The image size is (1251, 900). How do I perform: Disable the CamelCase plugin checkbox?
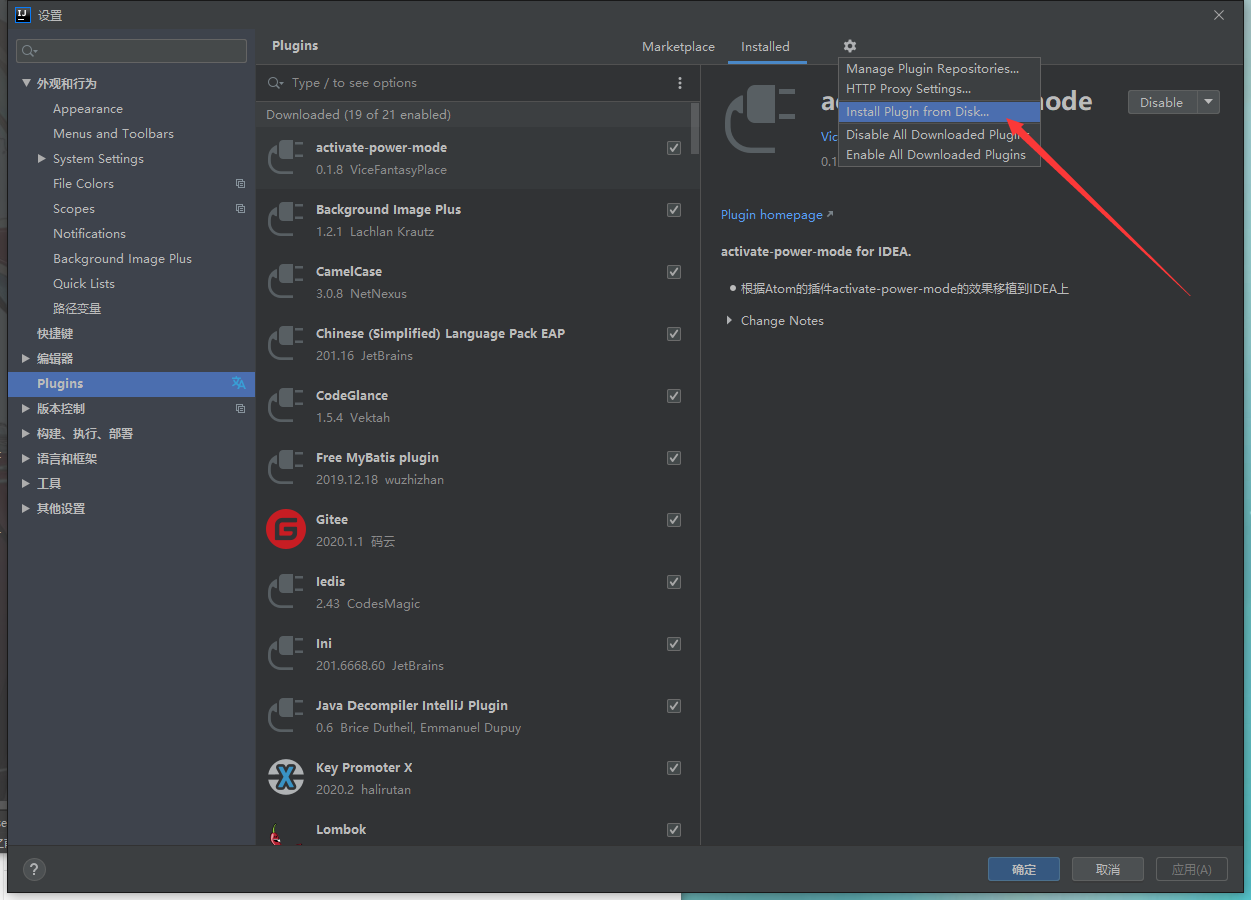coord(674,272)
